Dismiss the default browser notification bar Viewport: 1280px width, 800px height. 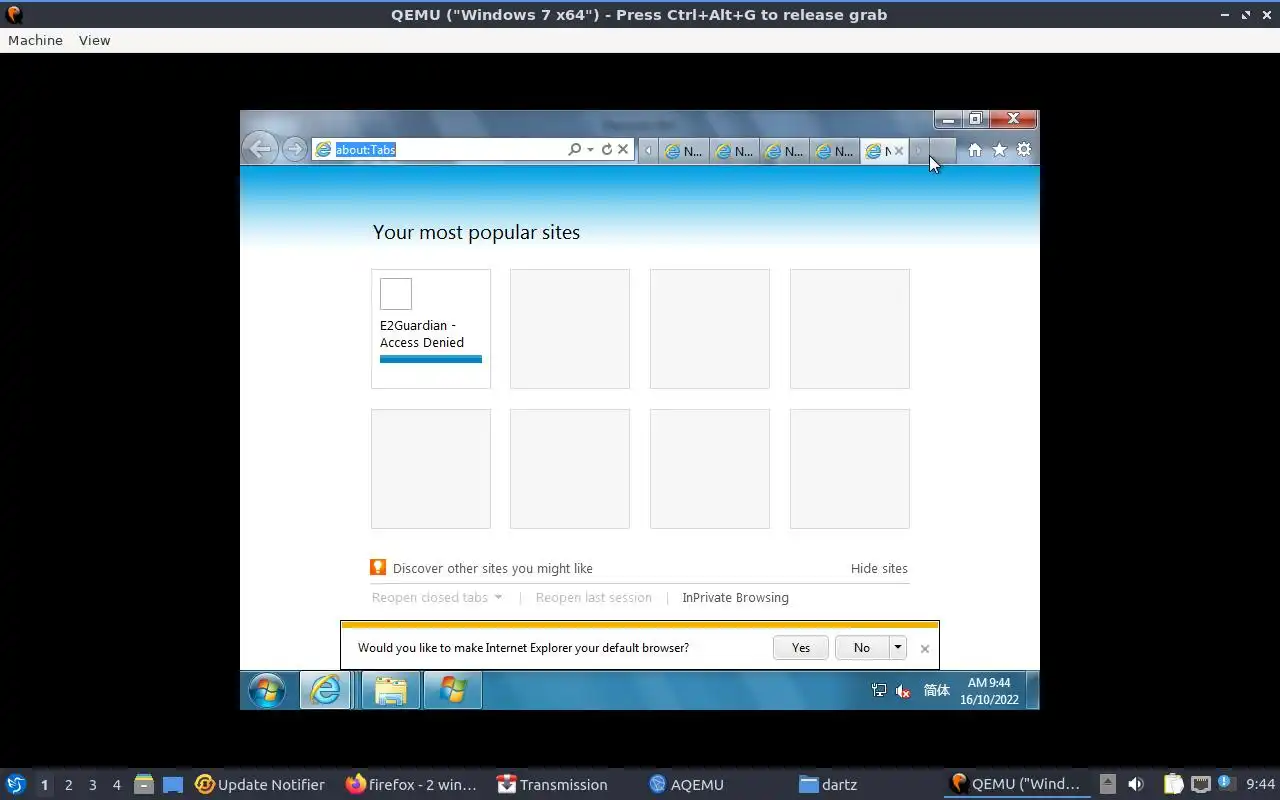(925, 649)
